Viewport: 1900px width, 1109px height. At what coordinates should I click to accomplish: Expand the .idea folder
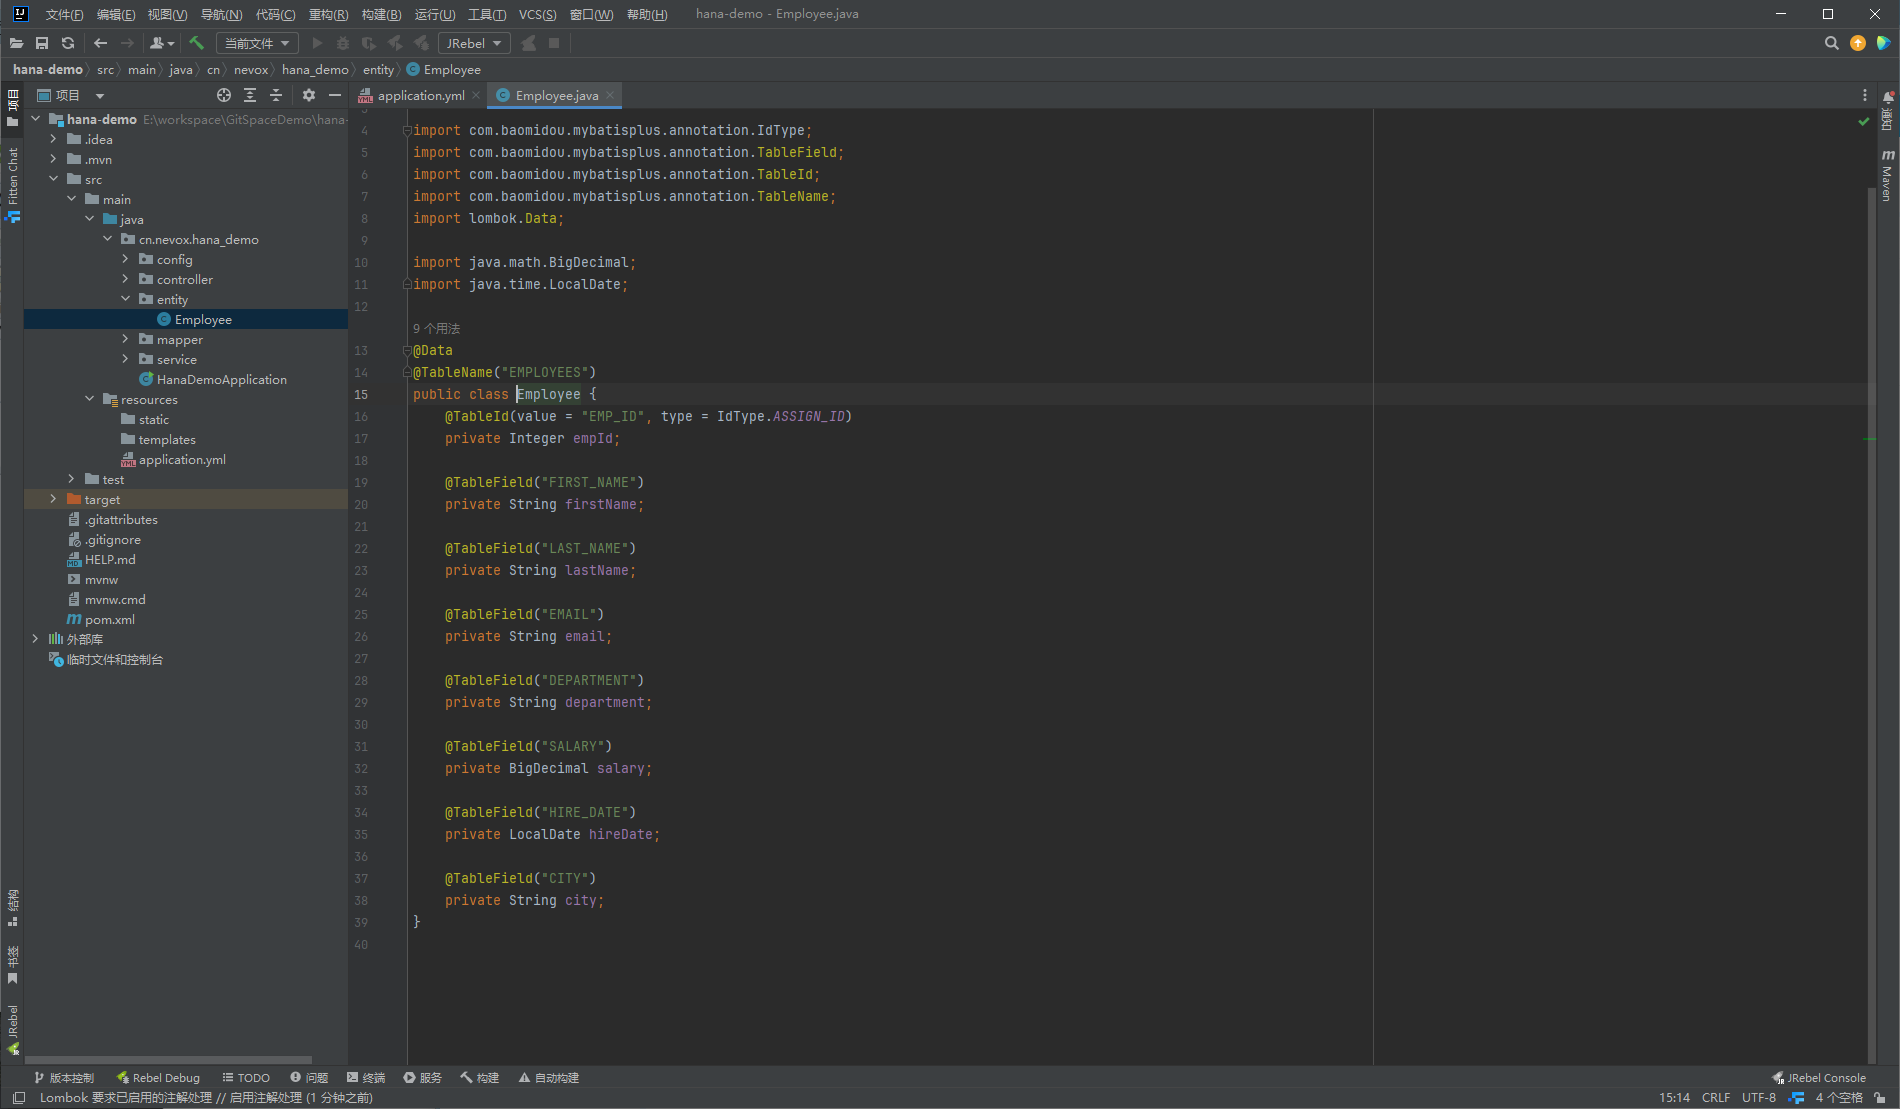[x=53, y=139]
